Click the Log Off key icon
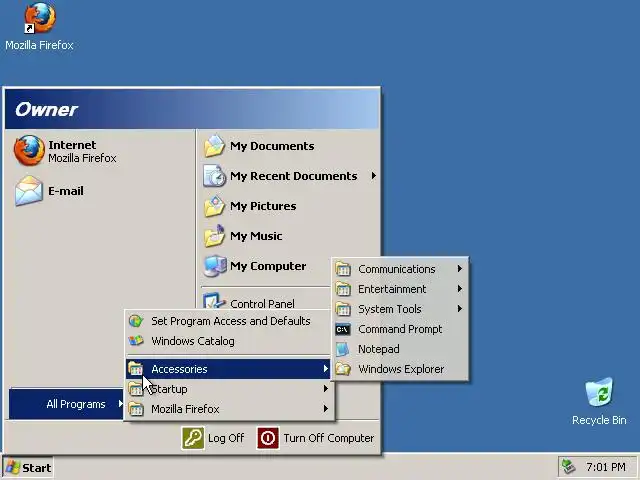The width and height of the screenshot is (640, 480). click(193, 438)
